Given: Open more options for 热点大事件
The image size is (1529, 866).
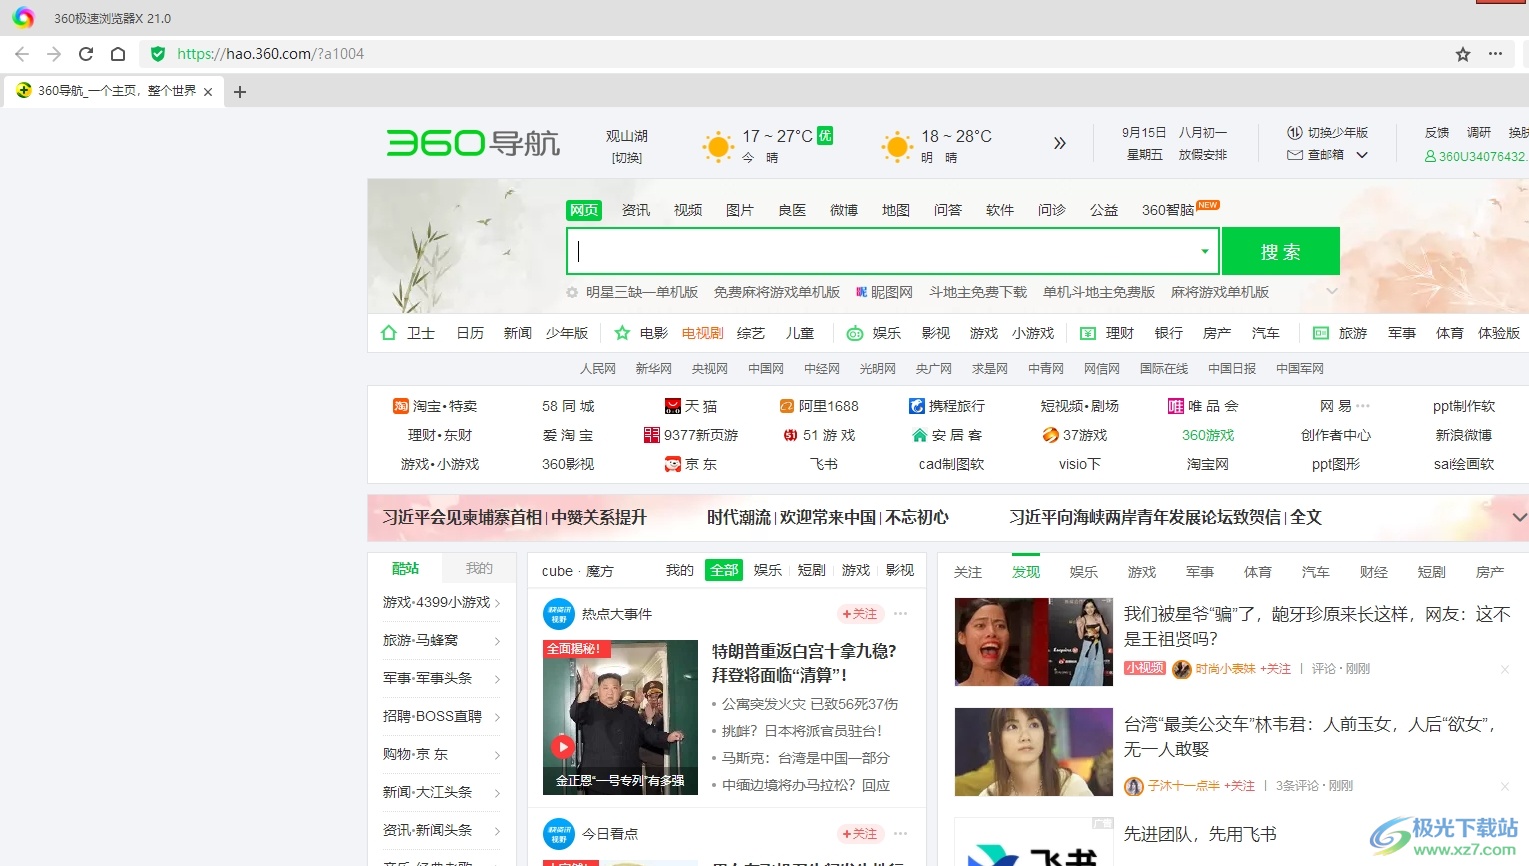Looking at the screenshot, I should pyautogui.click(x=901, y=614).
